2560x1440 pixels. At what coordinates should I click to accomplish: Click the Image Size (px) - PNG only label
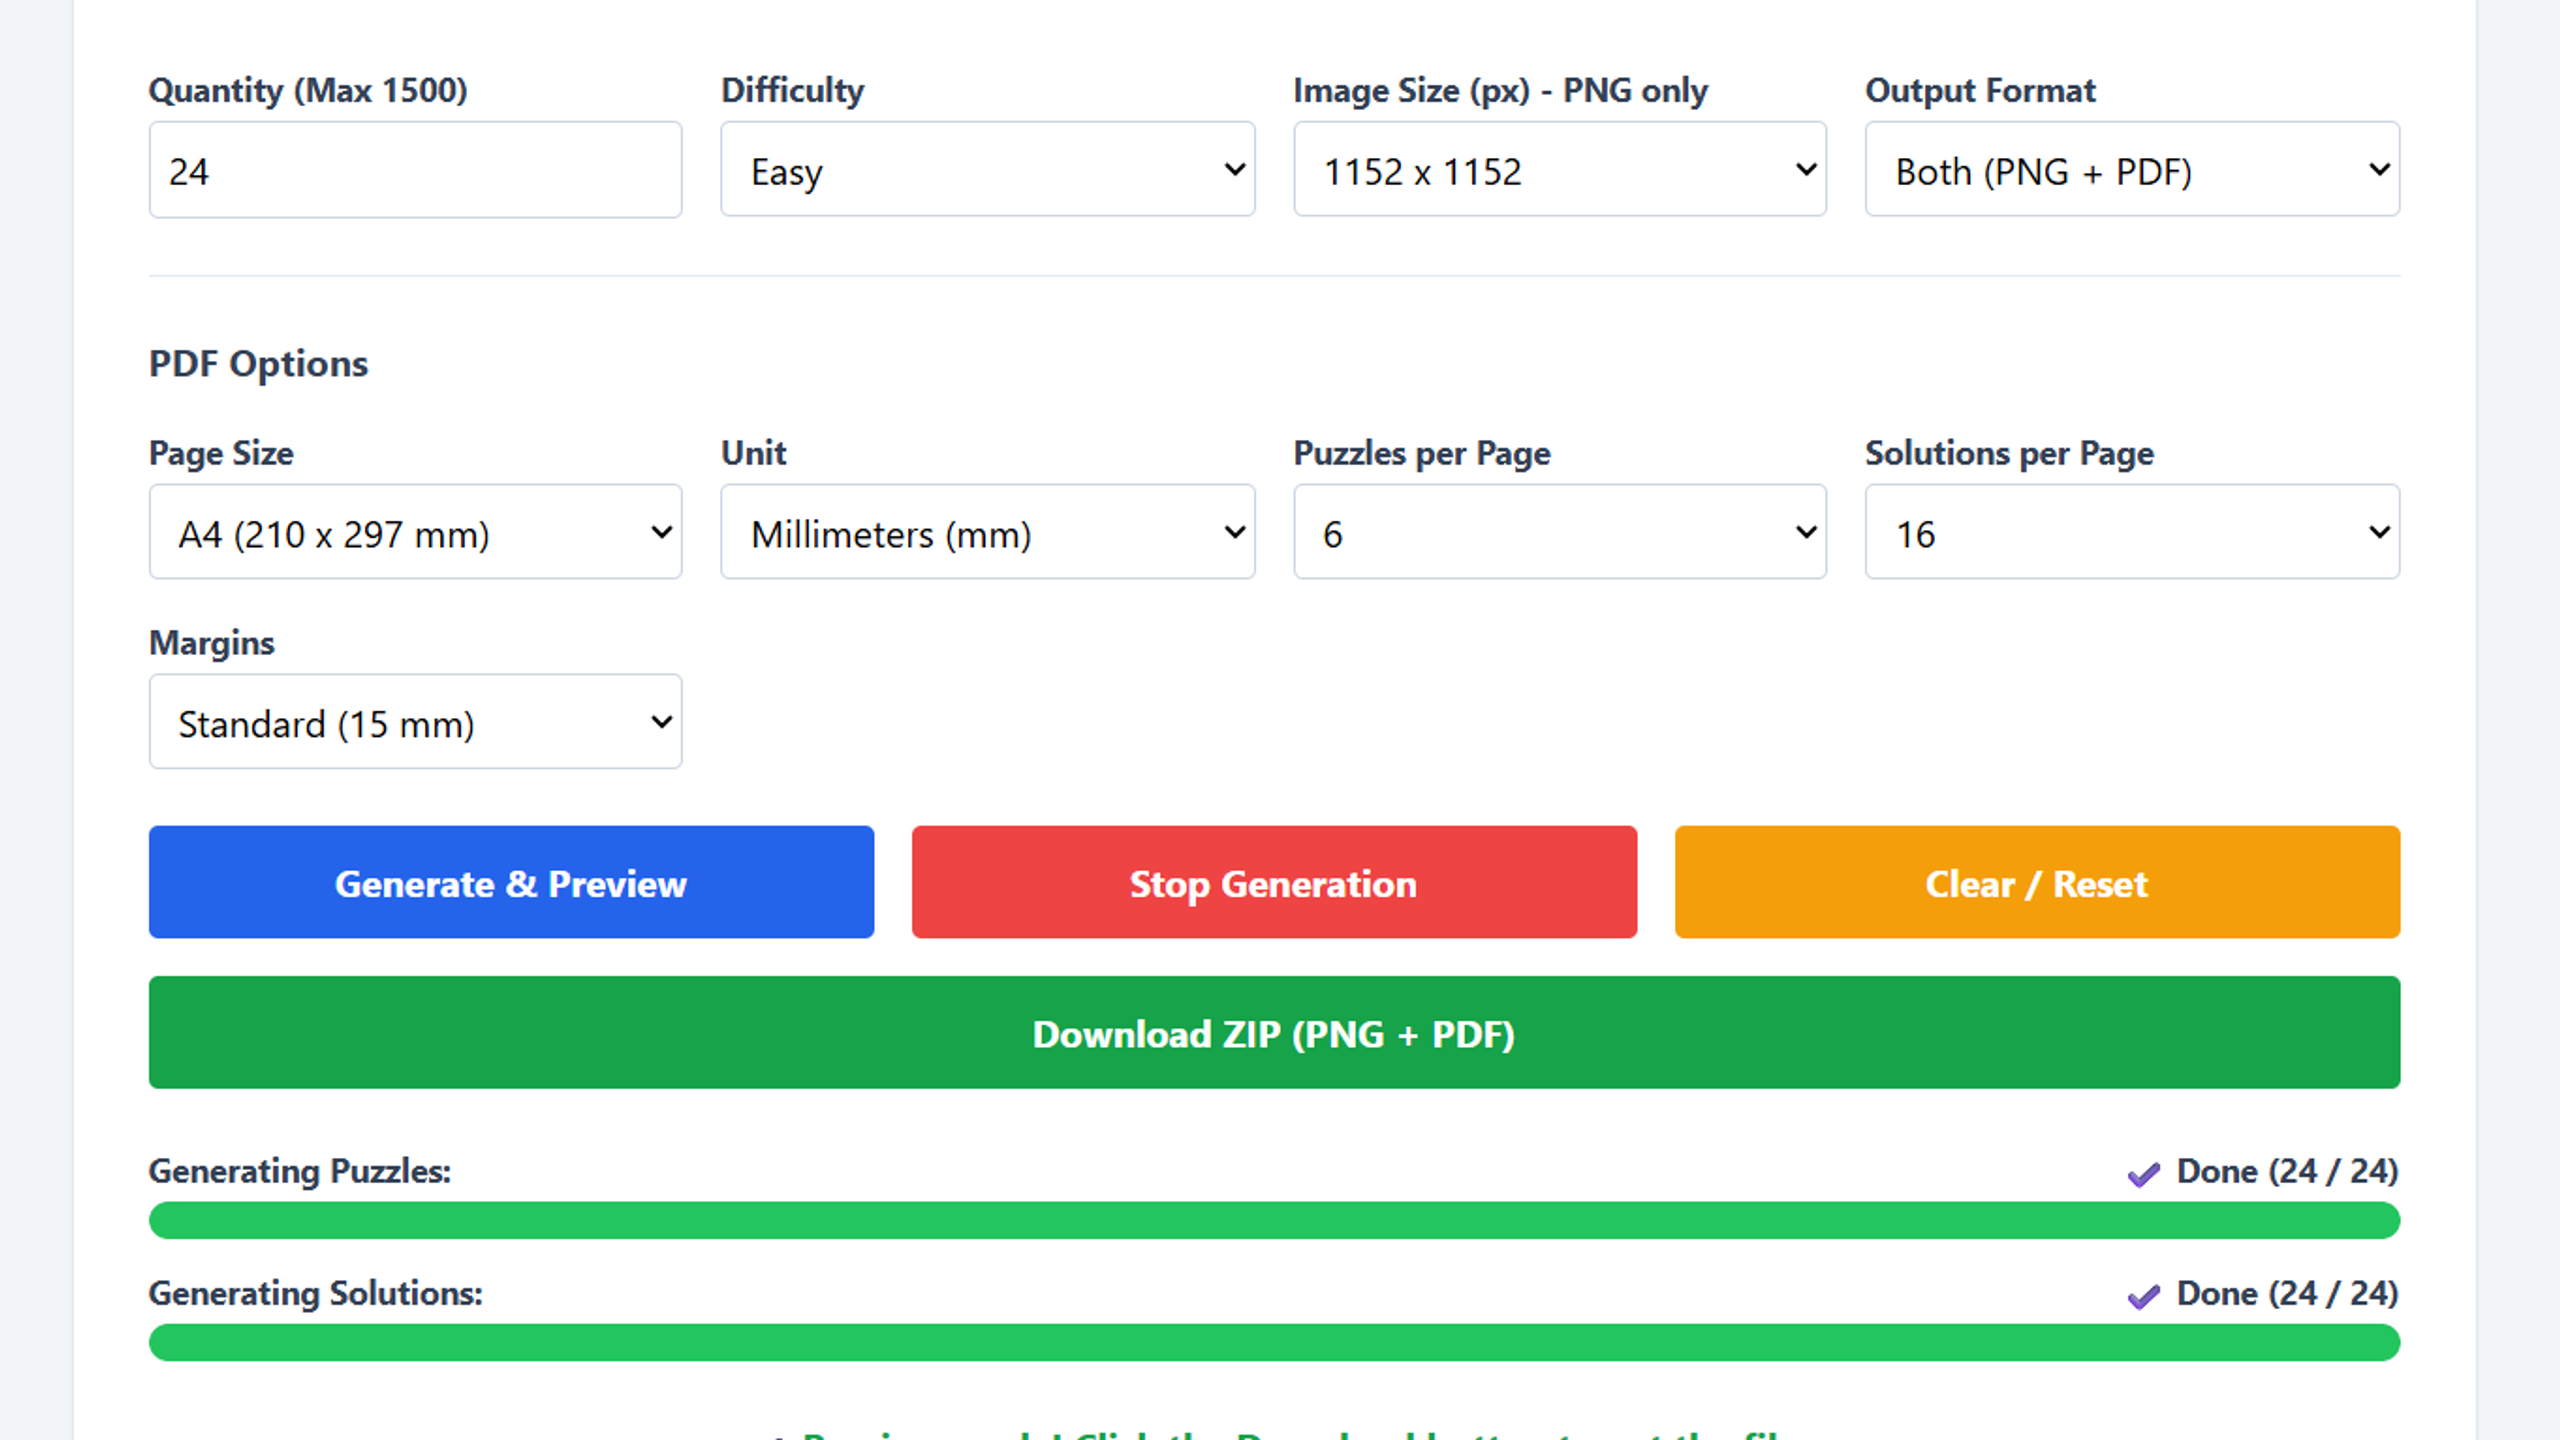click(1501, 91)
